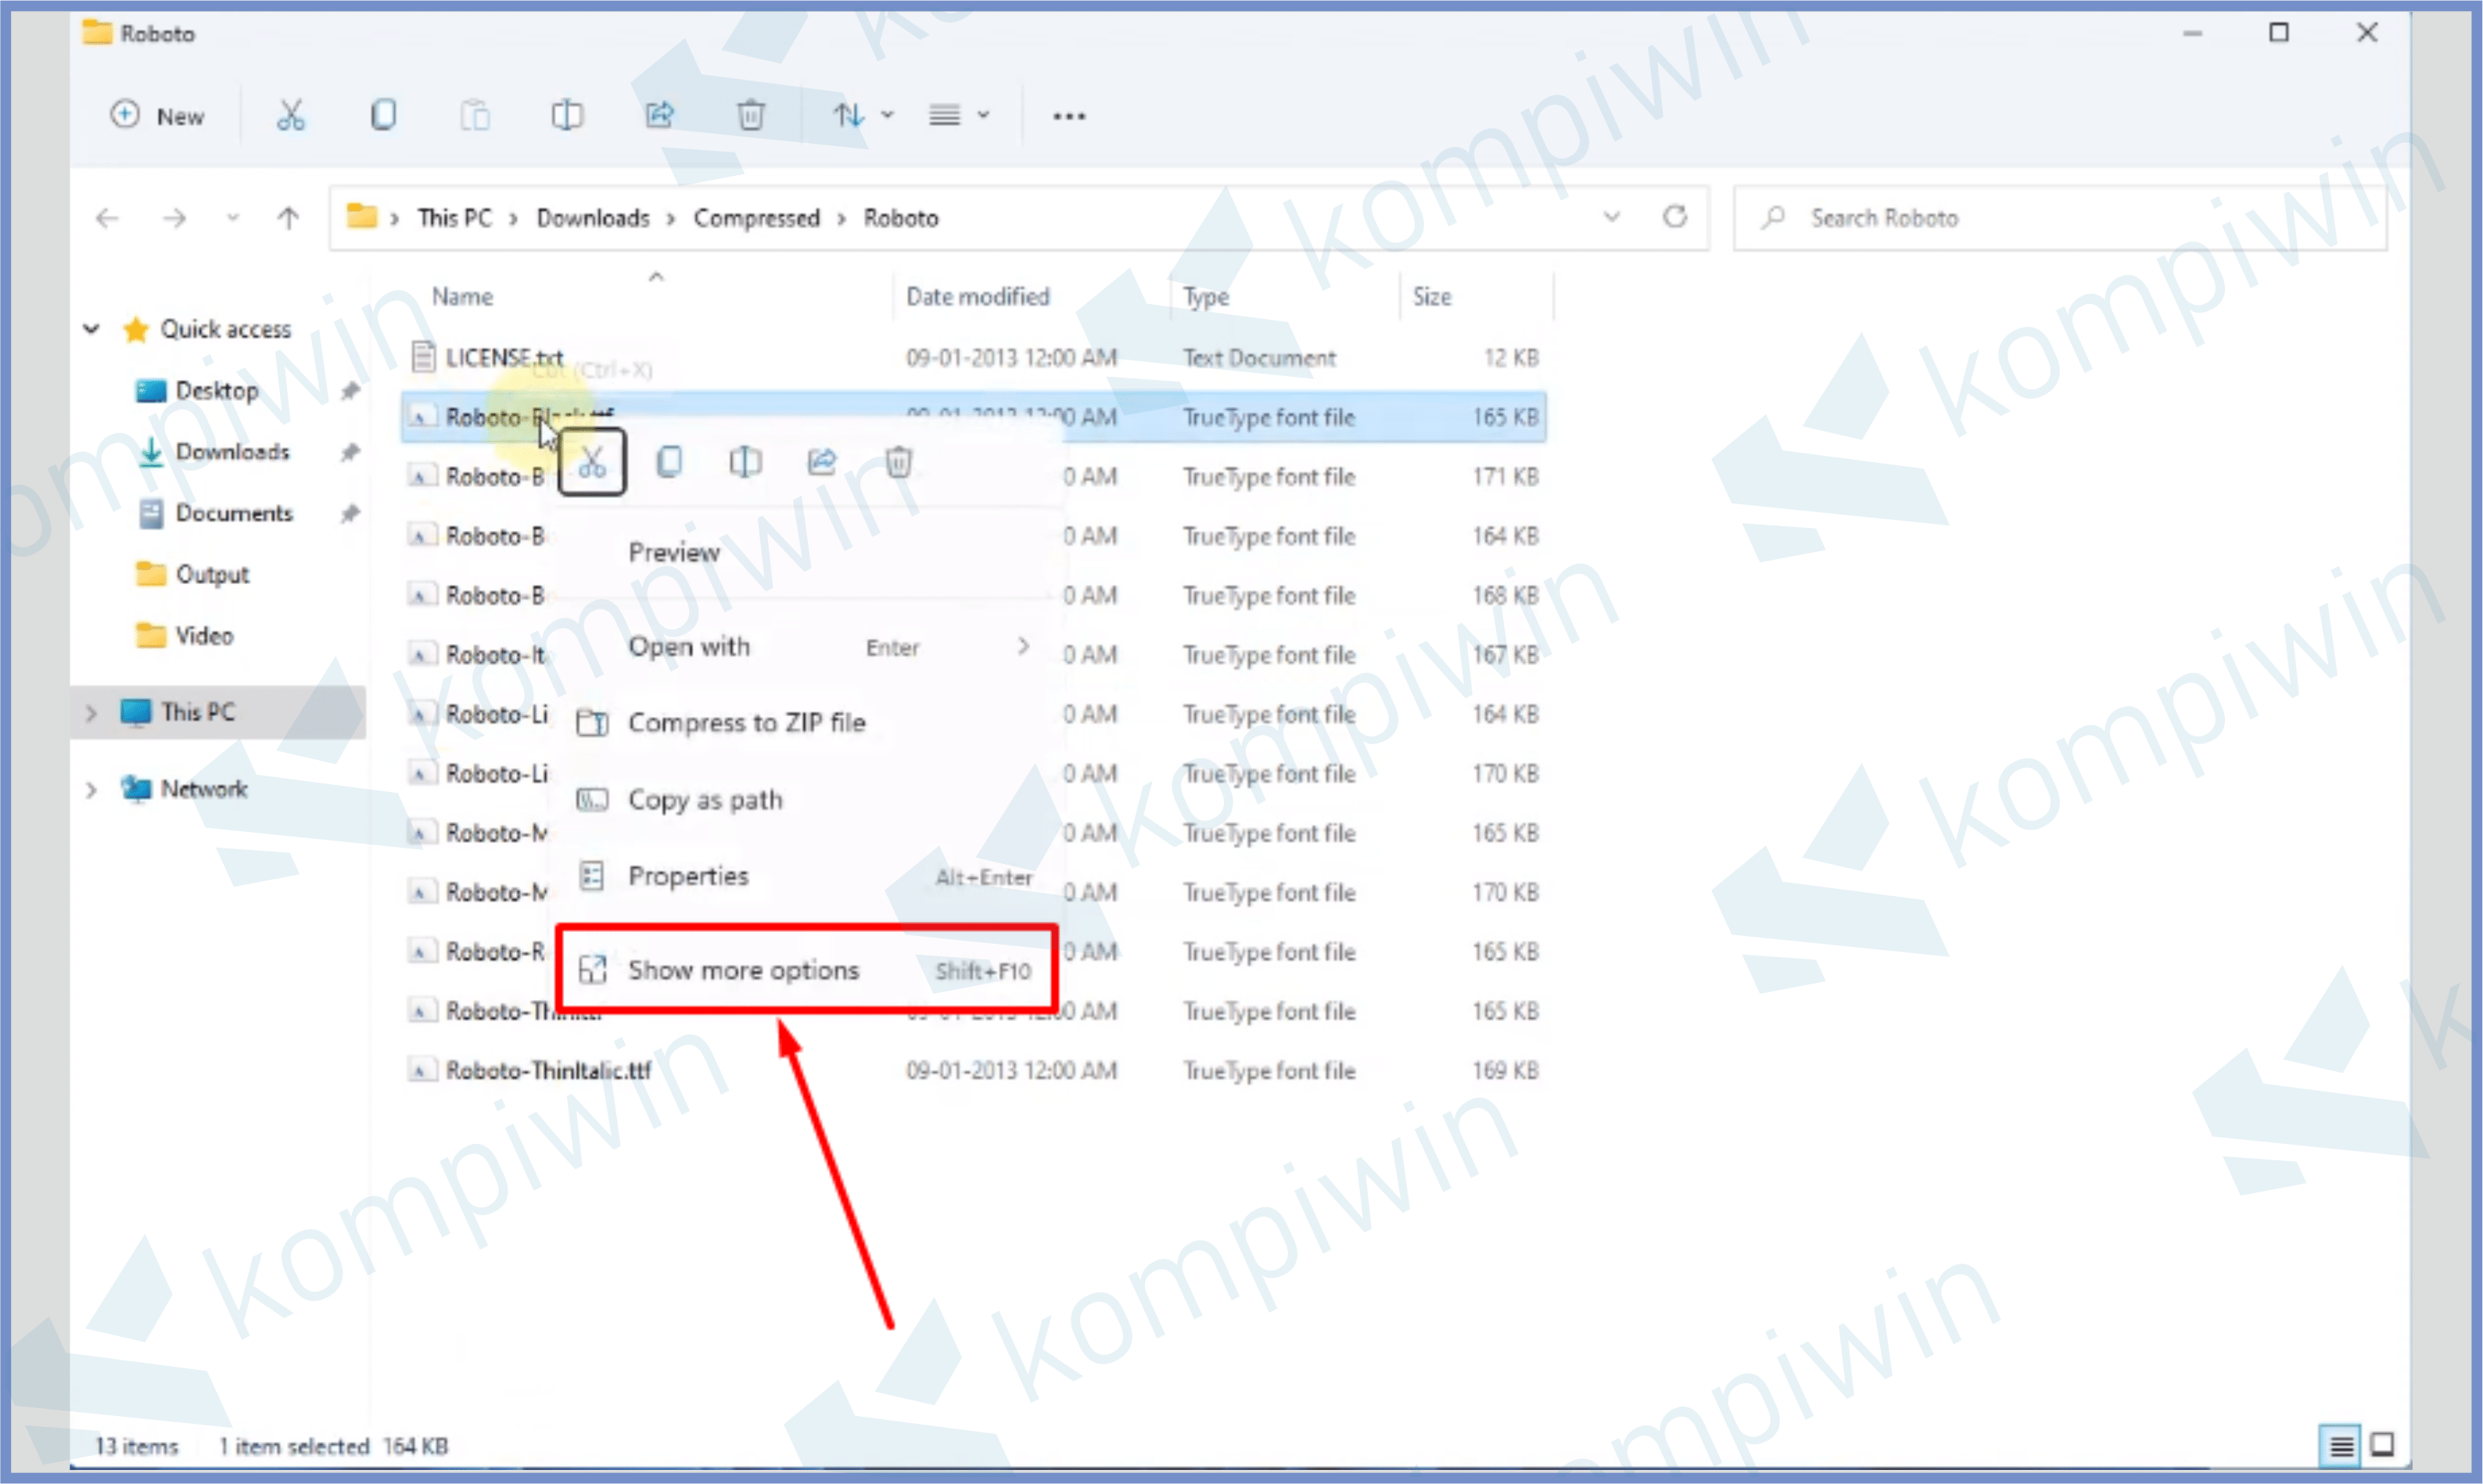Click the Delete icon in context menu
The image size is (2483, 1484).
point(899,462)
